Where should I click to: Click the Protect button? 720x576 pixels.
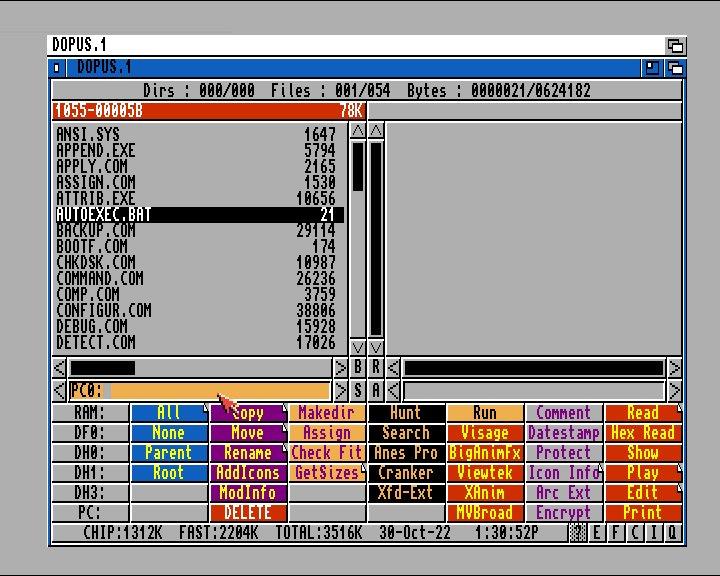564,452
